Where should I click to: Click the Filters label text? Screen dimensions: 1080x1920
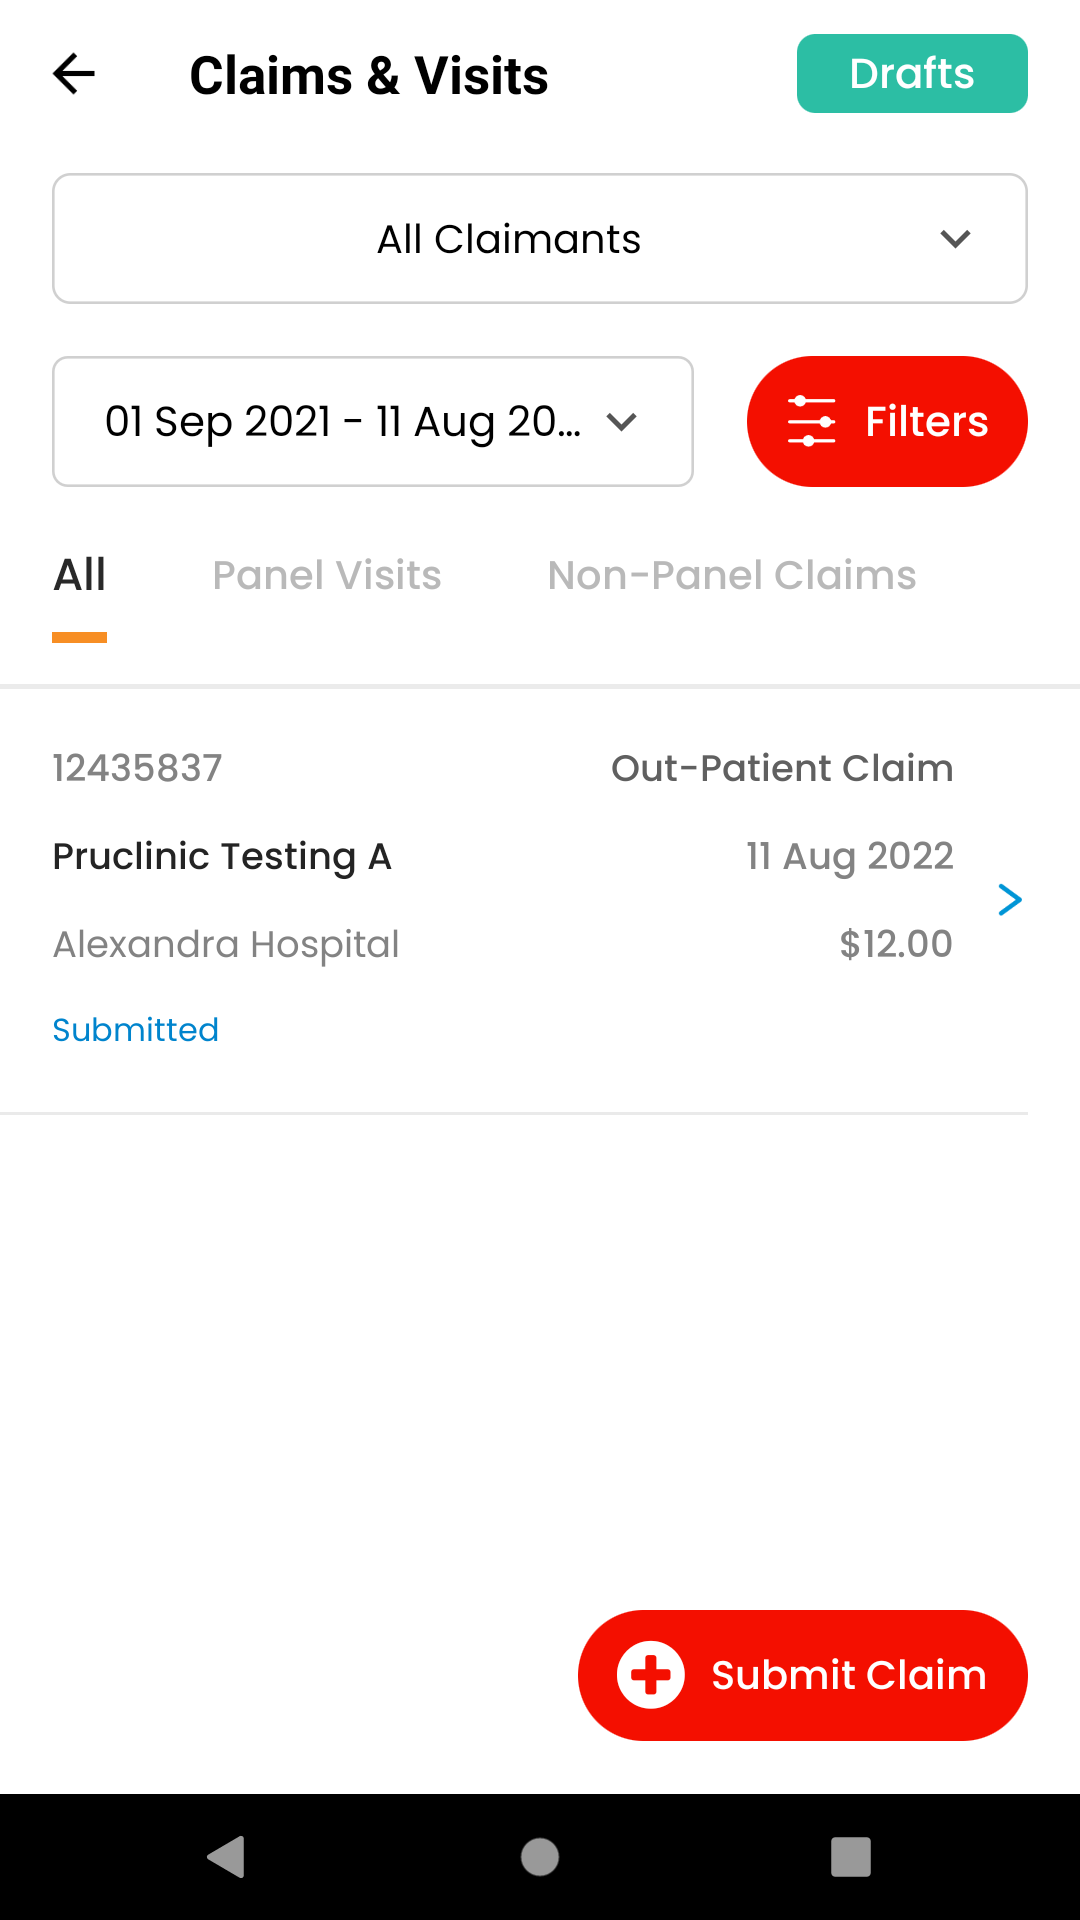click(926, 421)
